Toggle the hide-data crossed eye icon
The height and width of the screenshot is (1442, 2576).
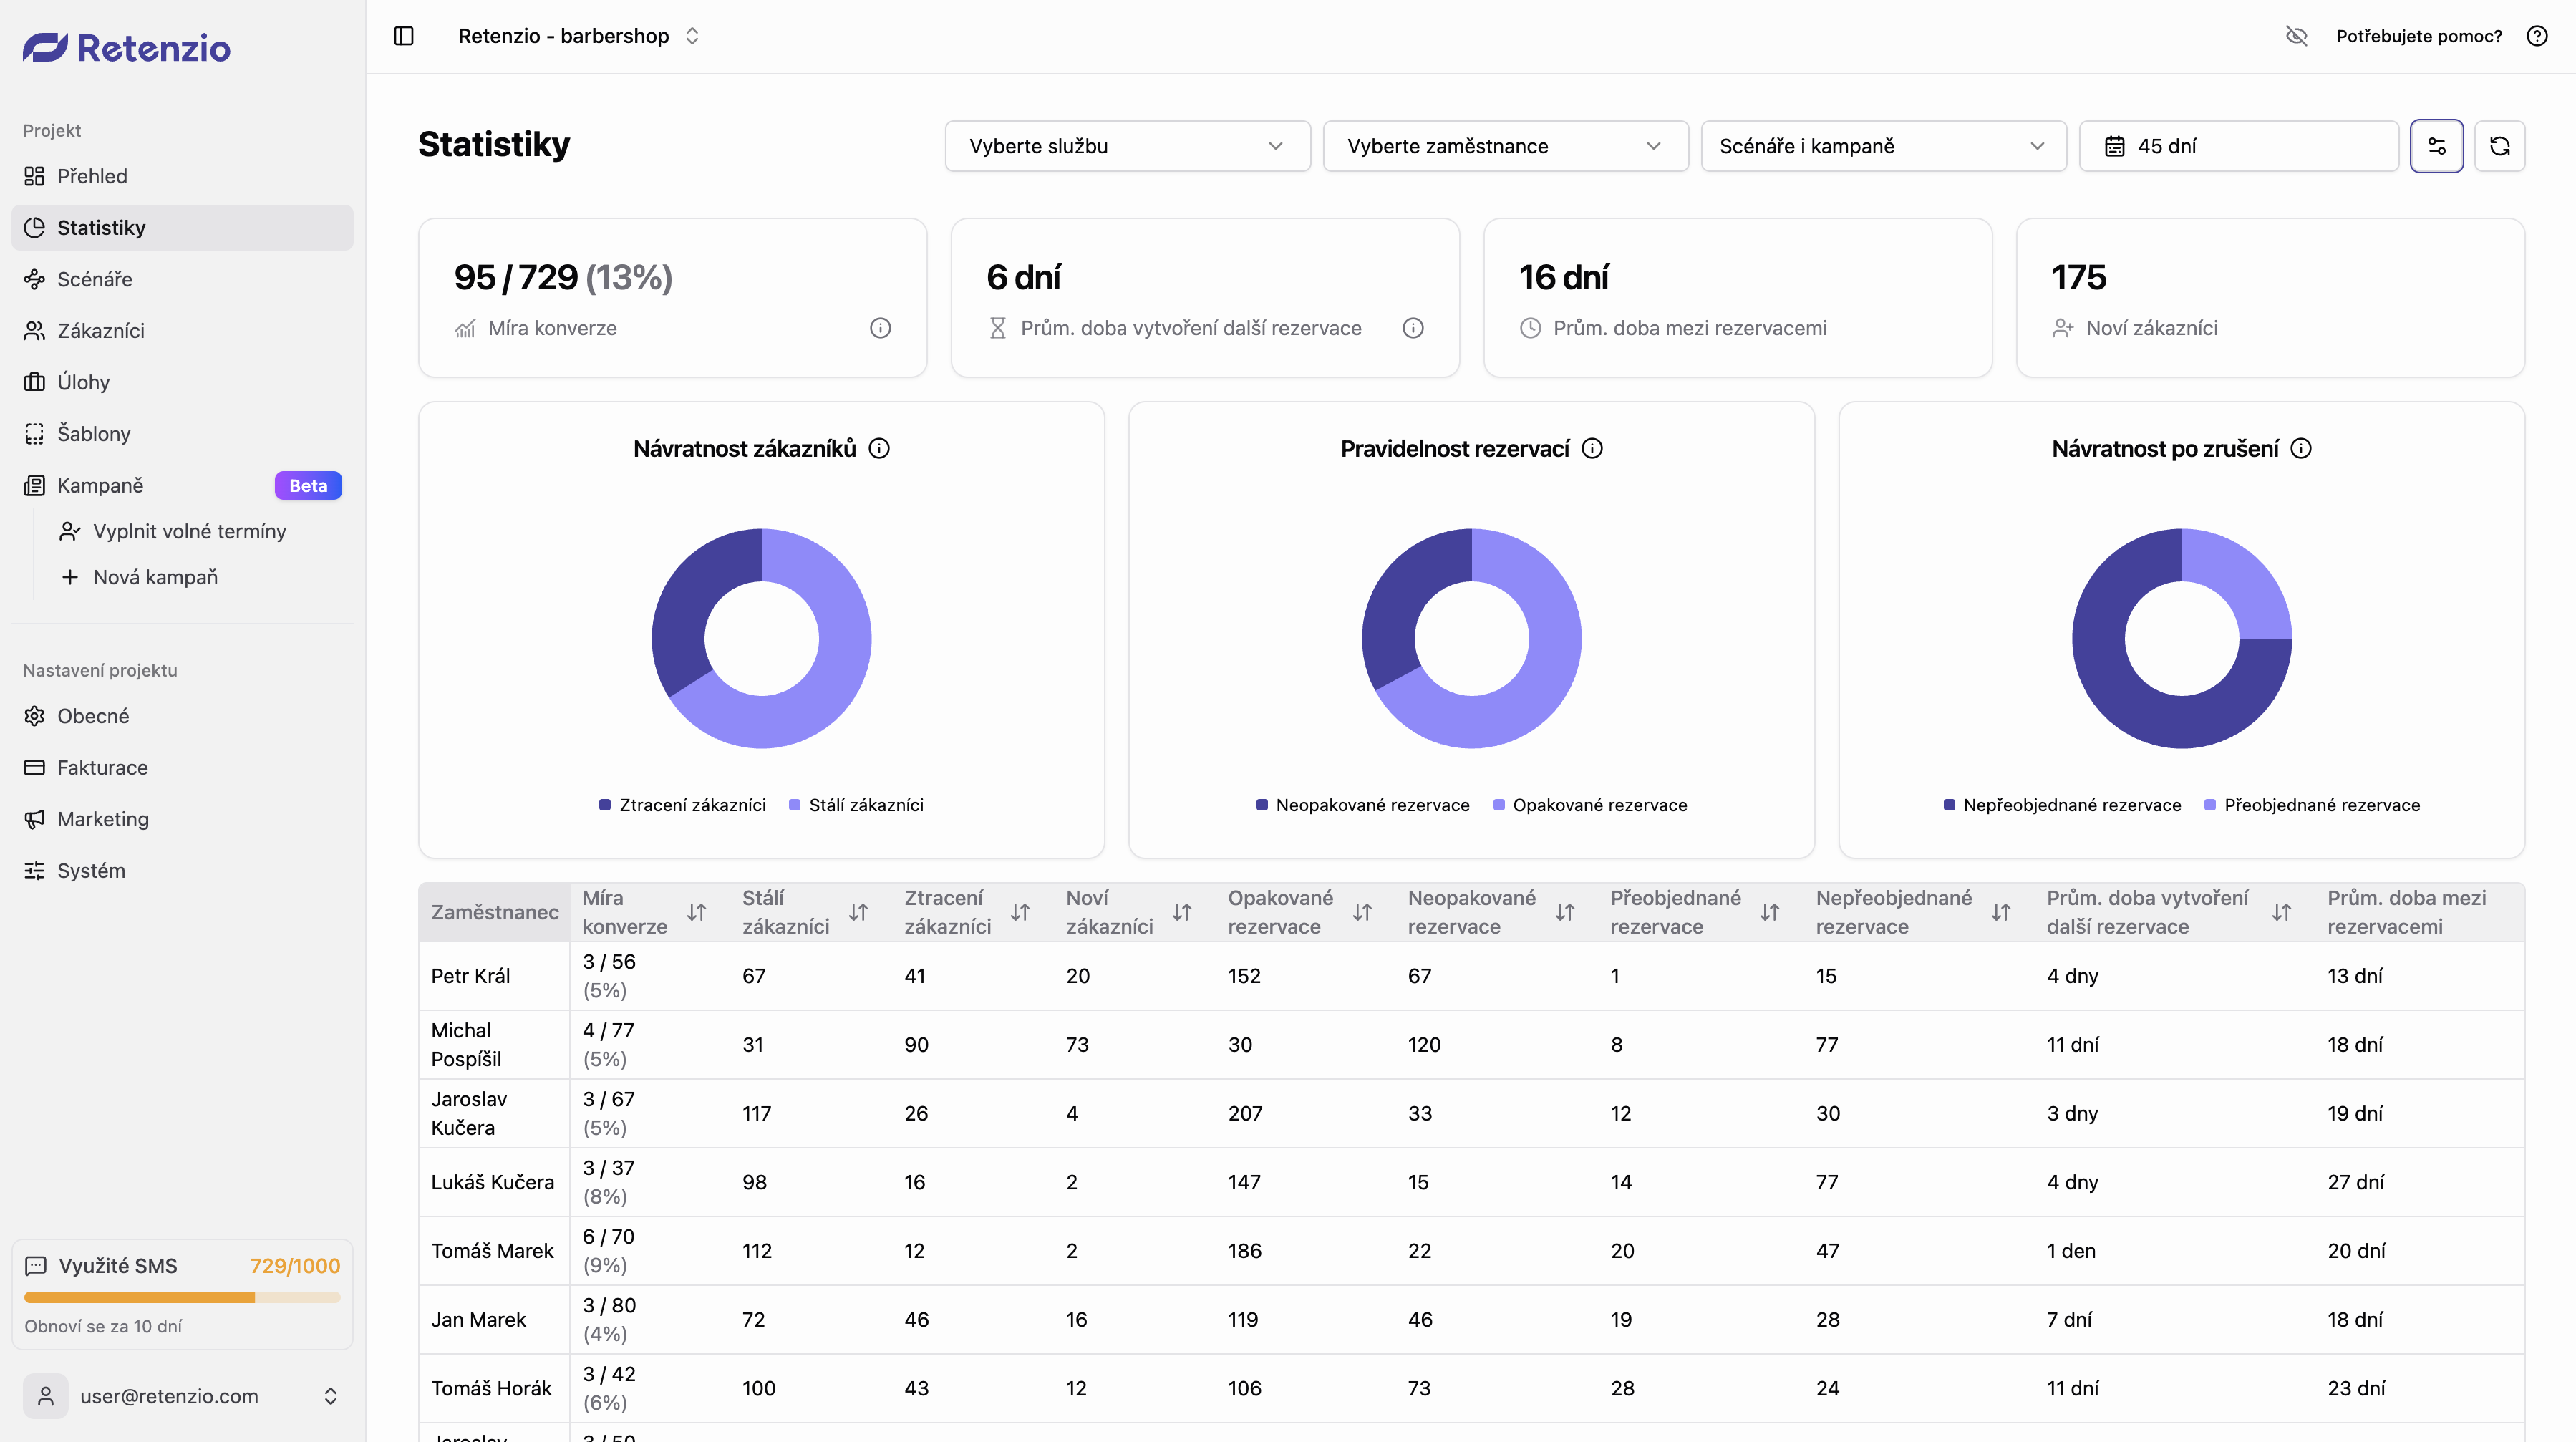(2296, 36)
